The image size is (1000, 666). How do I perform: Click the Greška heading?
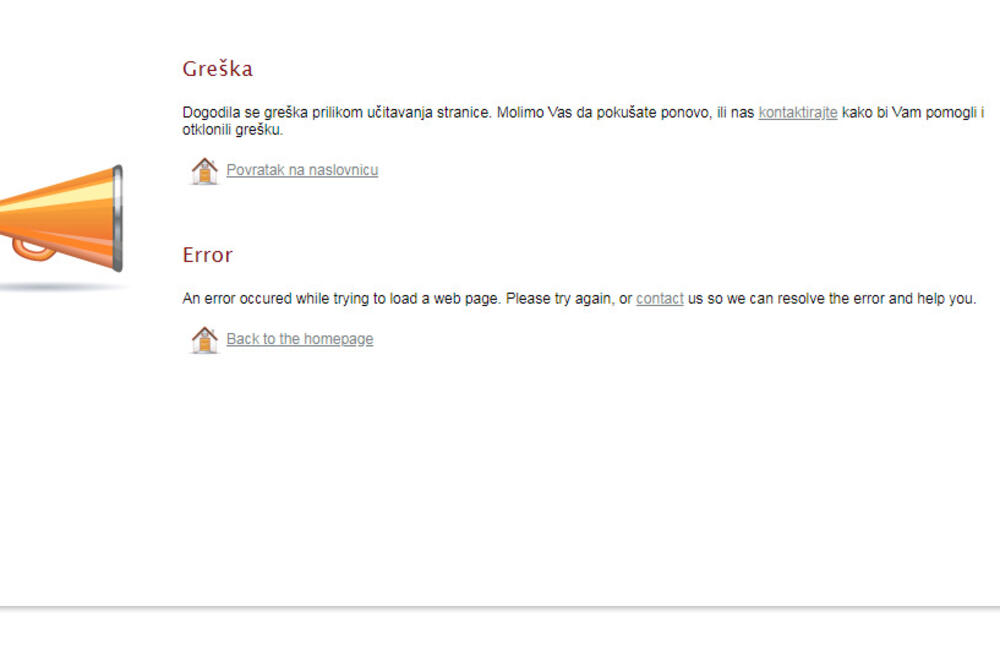(x=217, y=68)
